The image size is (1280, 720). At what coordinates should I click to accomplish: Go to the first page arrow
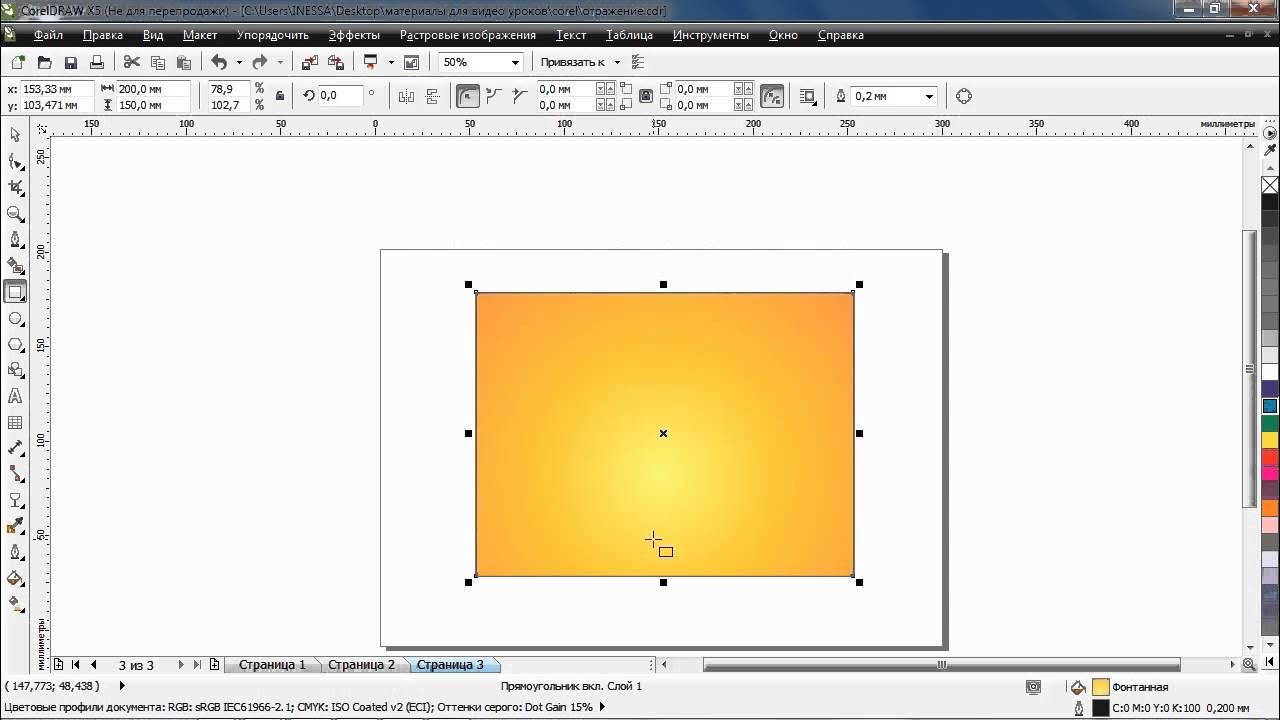point(75,665)
